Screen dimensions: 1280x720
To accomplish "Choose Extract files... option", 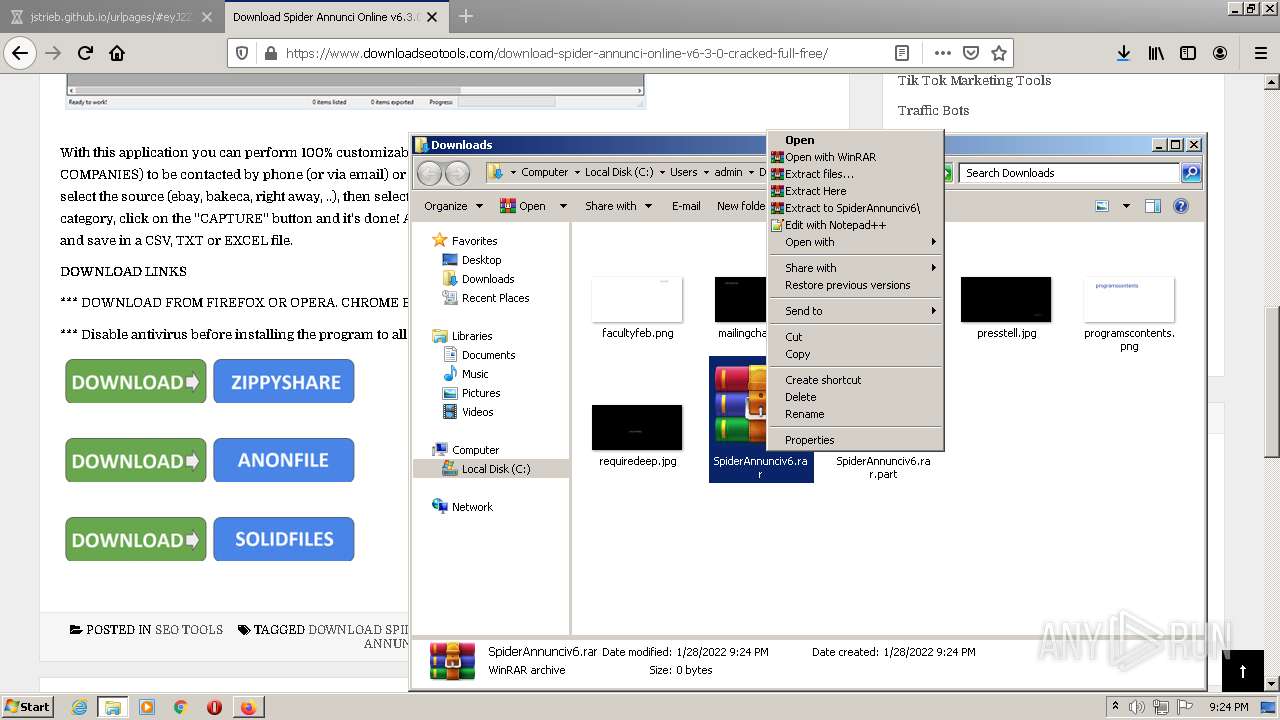I will (856, 174).
